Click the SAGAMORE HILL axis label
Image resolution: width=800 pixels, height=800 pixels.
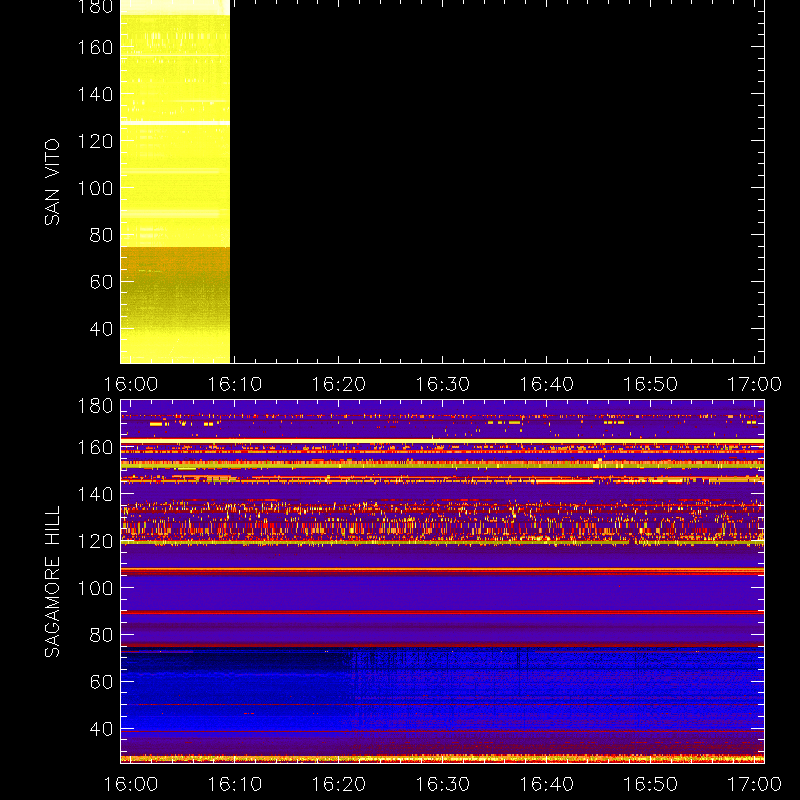click(x=52, y=582)
